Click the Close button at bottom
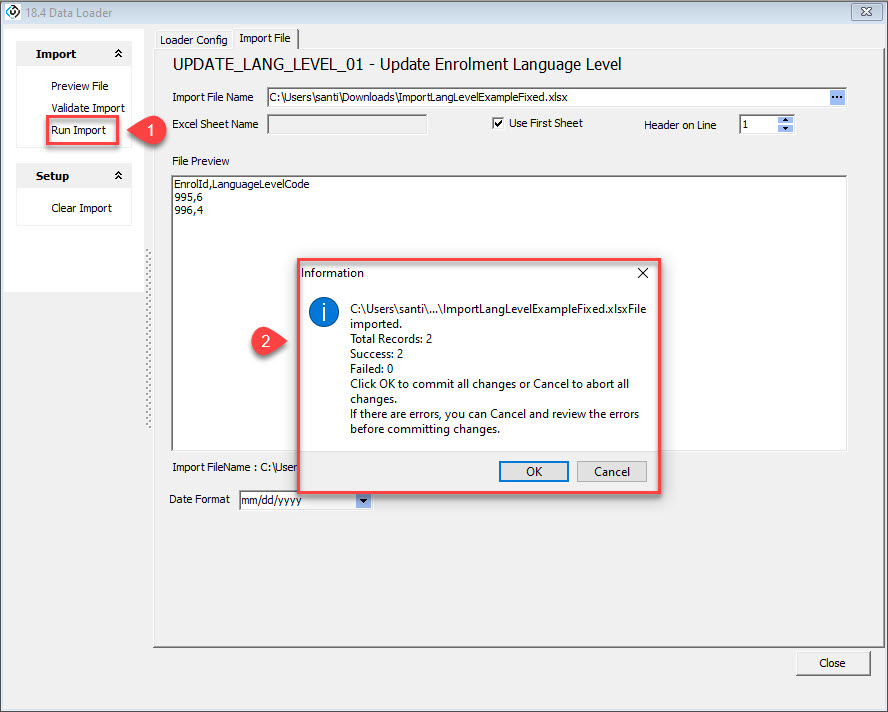Image resolution: width=888 pixels, height=712 pixels. 832,663
